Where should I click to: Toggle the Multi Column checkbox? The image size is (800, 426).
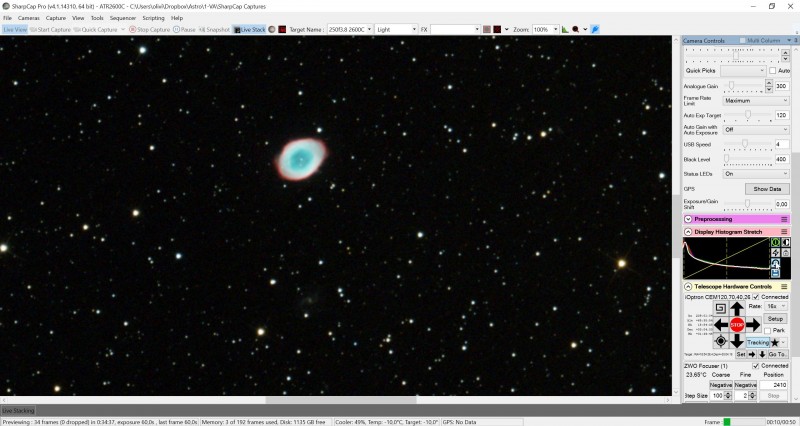point(742,40)
